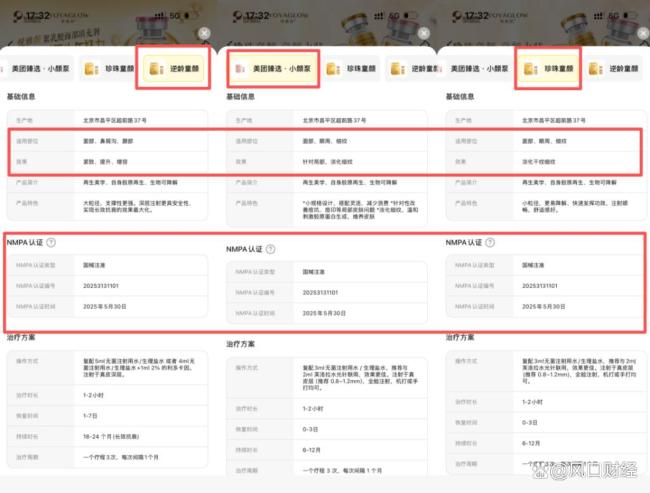Click 基础信息 heading in left panel
The image size is (650, 493).
[21, 97]
